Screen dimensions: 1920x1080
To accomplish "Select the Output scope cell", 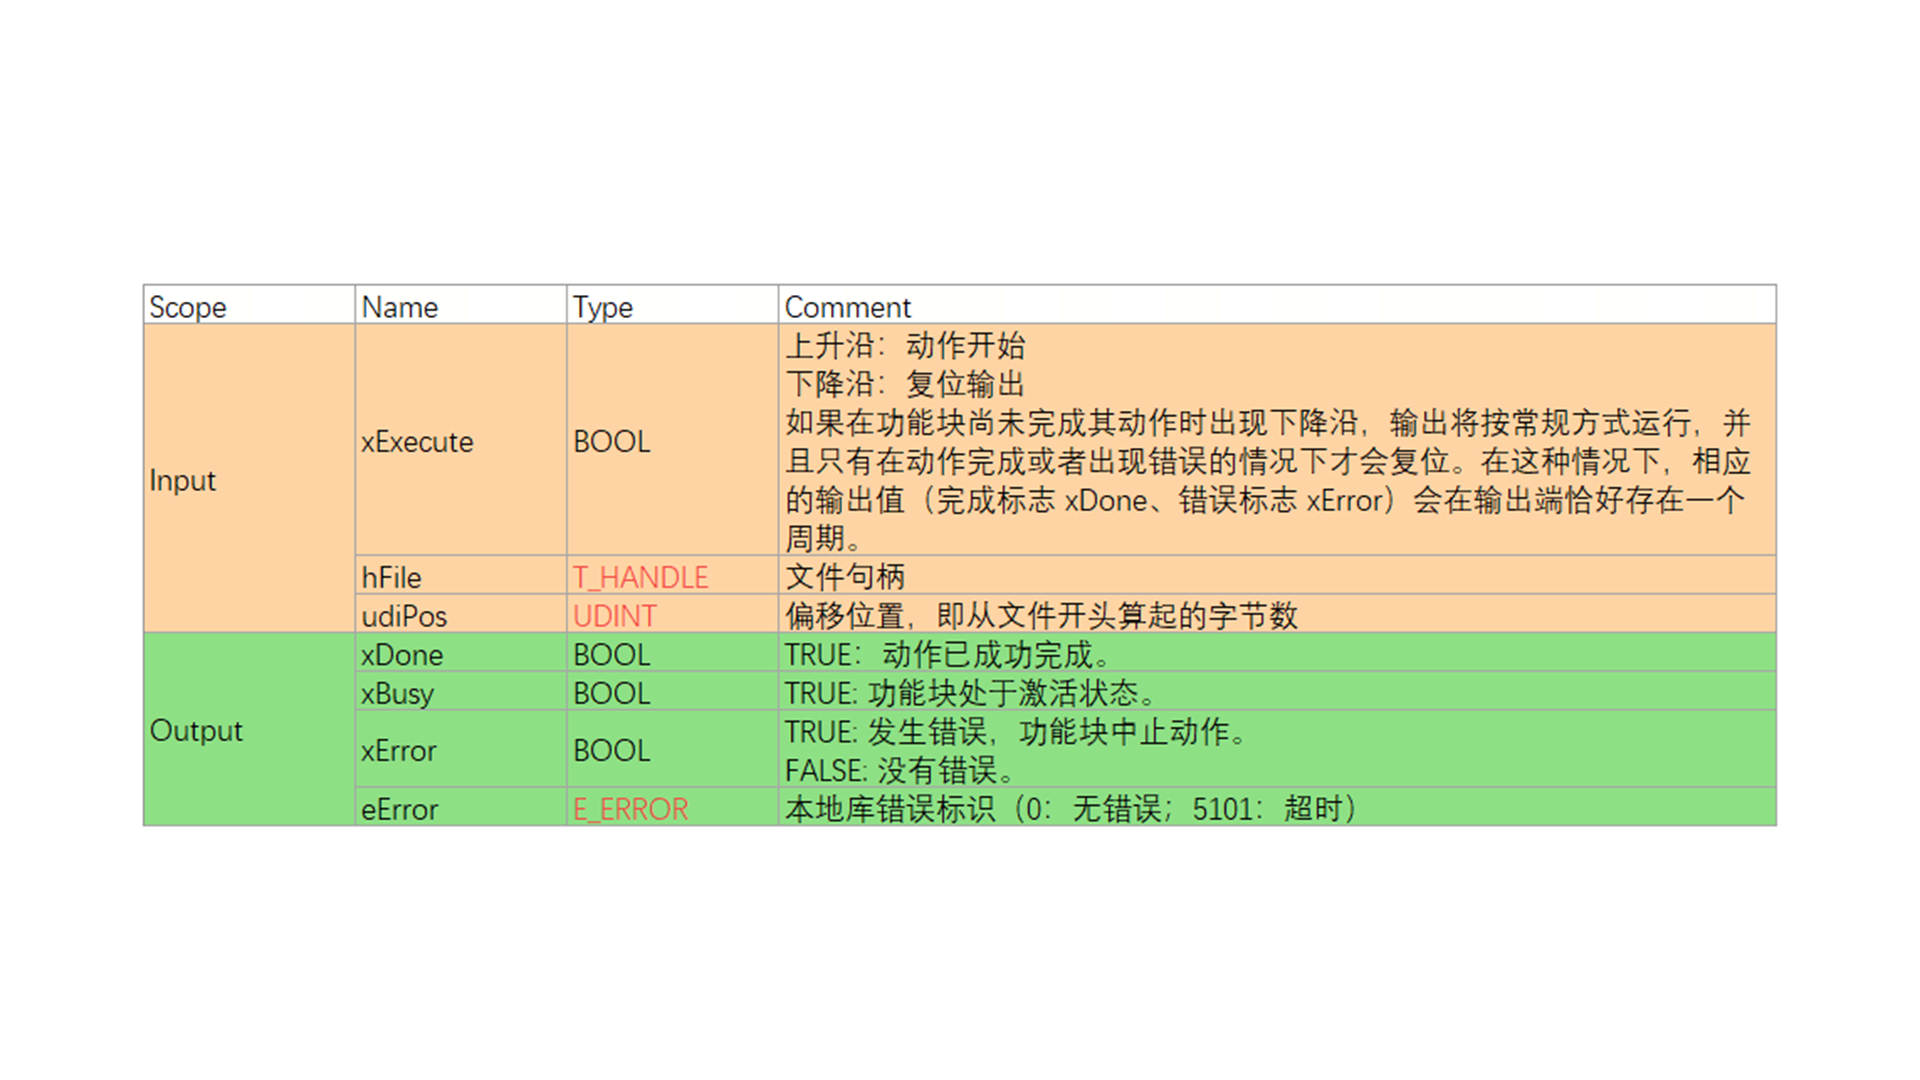I will point(196,730).
